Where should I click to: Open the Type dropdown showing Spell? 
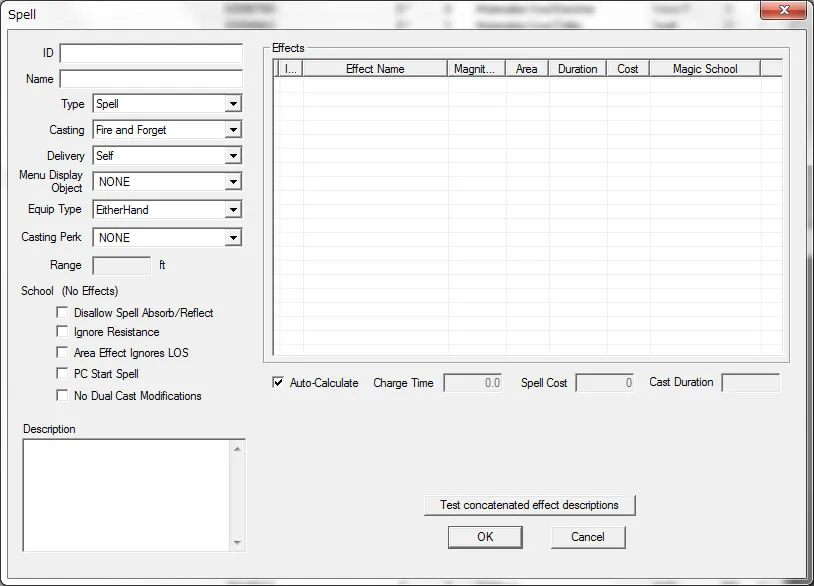(232, 104)
